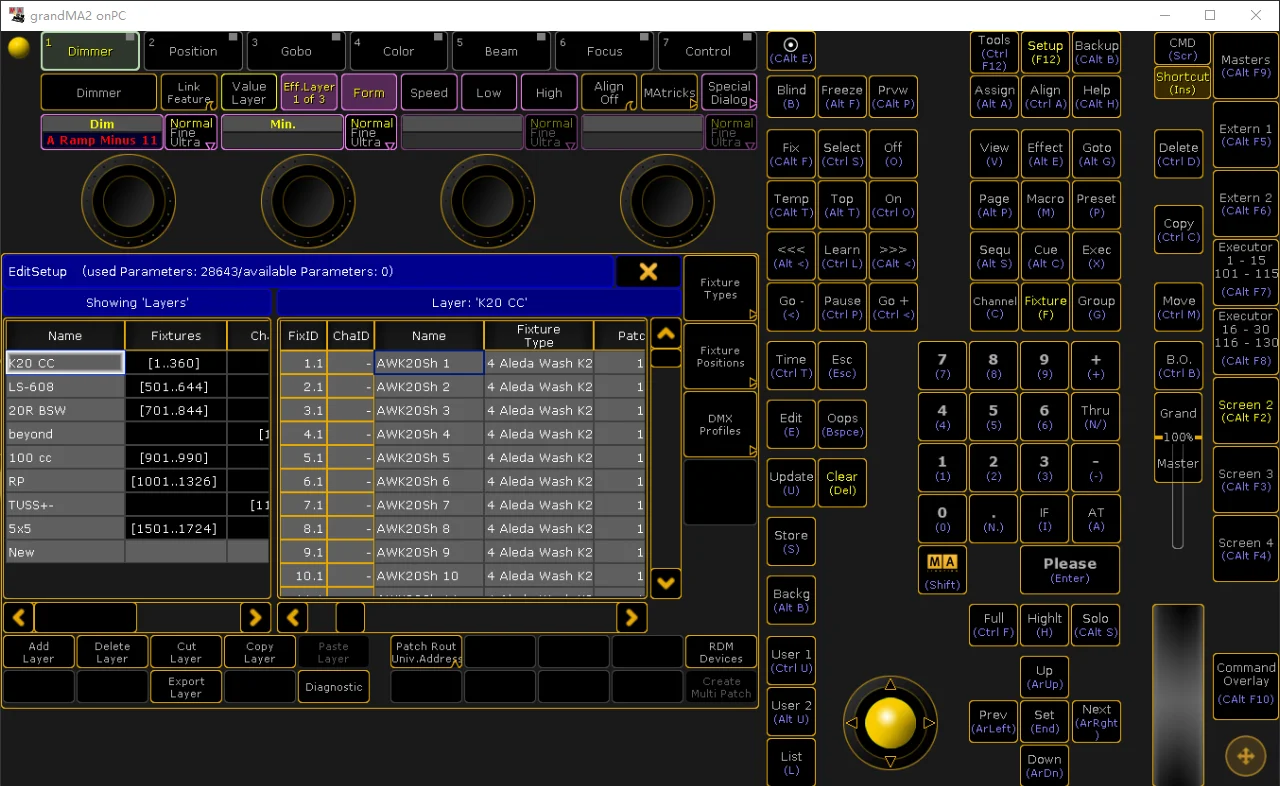Click the move cross icon under Command Overlay
The width and height of the screenshot is (1280, 786).
click(1246, 756)
